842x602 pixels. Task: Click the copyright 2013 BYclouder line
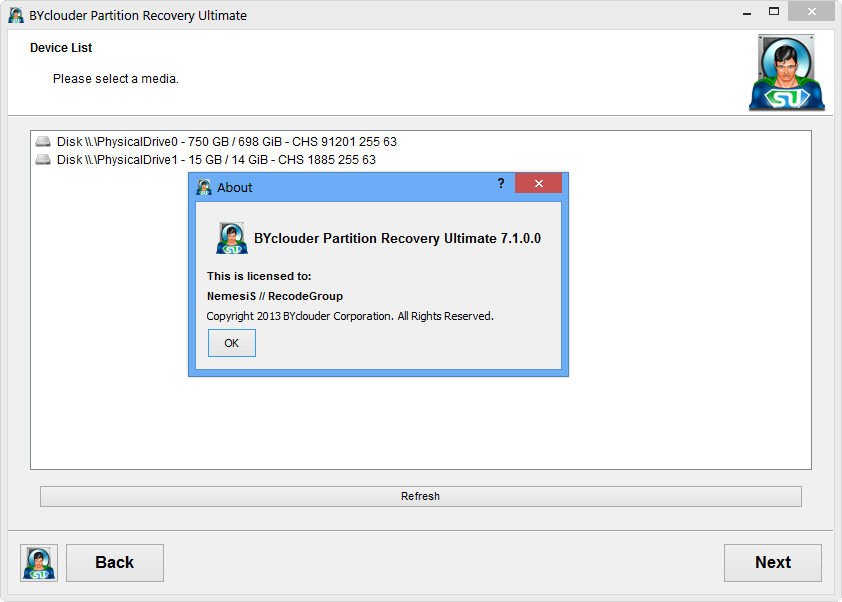tap(350, 316)
